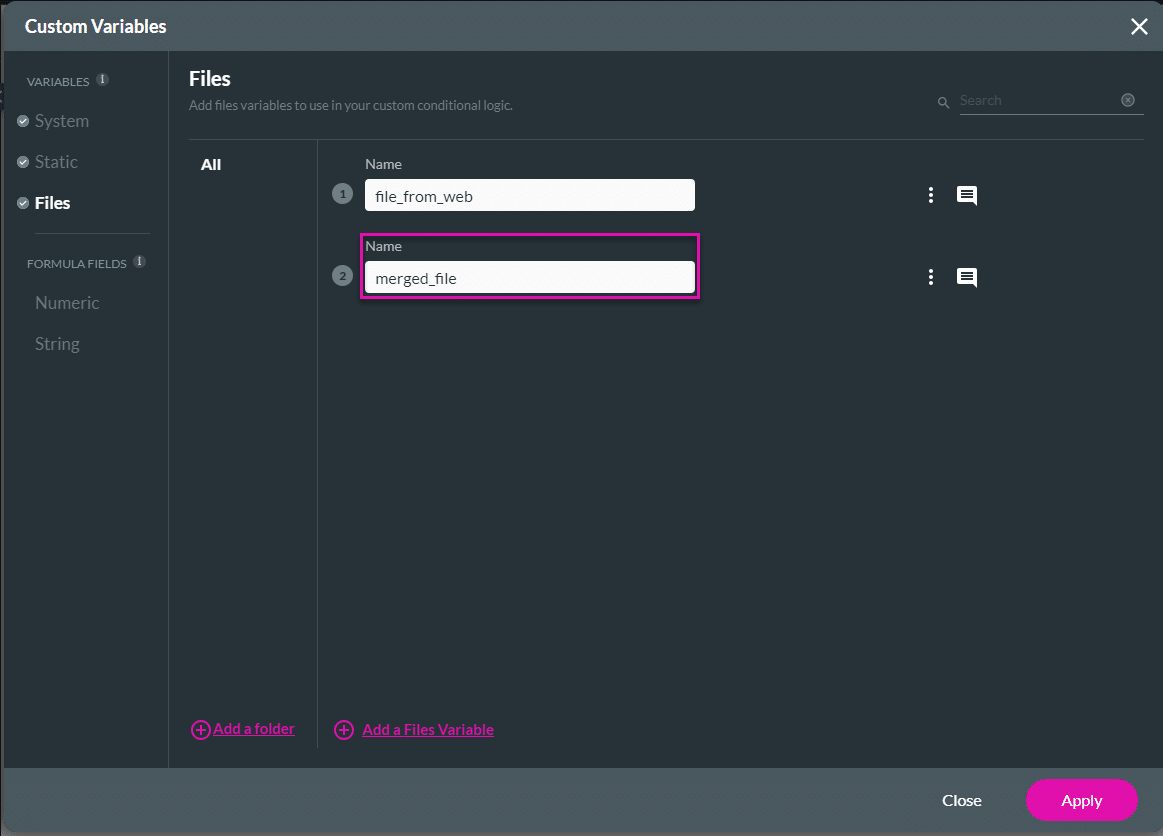
Task: Select the System variables section
Action: (61, 121)
